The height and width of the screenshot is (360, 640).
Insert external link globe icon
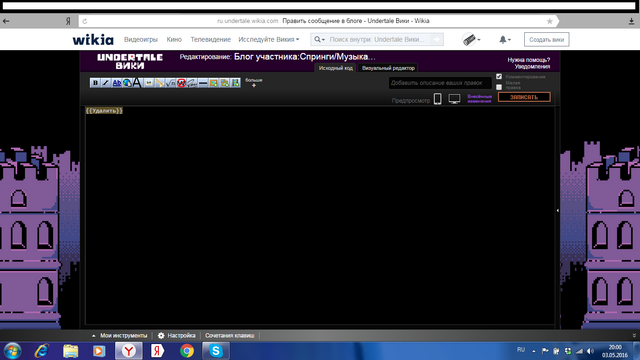coord(127,83)
